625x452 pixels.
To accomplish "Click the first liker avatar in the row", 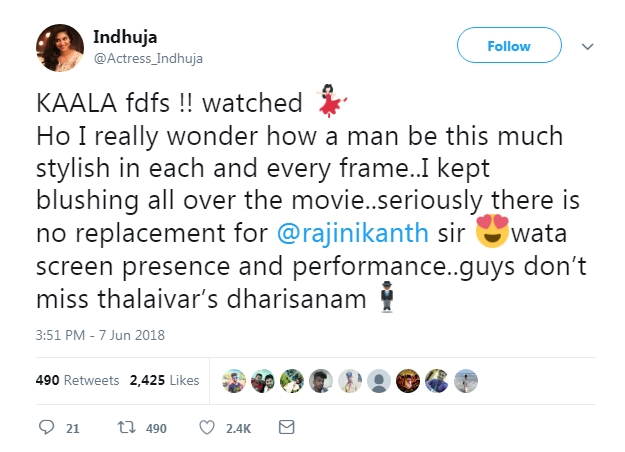I will (x=233, y=381).
